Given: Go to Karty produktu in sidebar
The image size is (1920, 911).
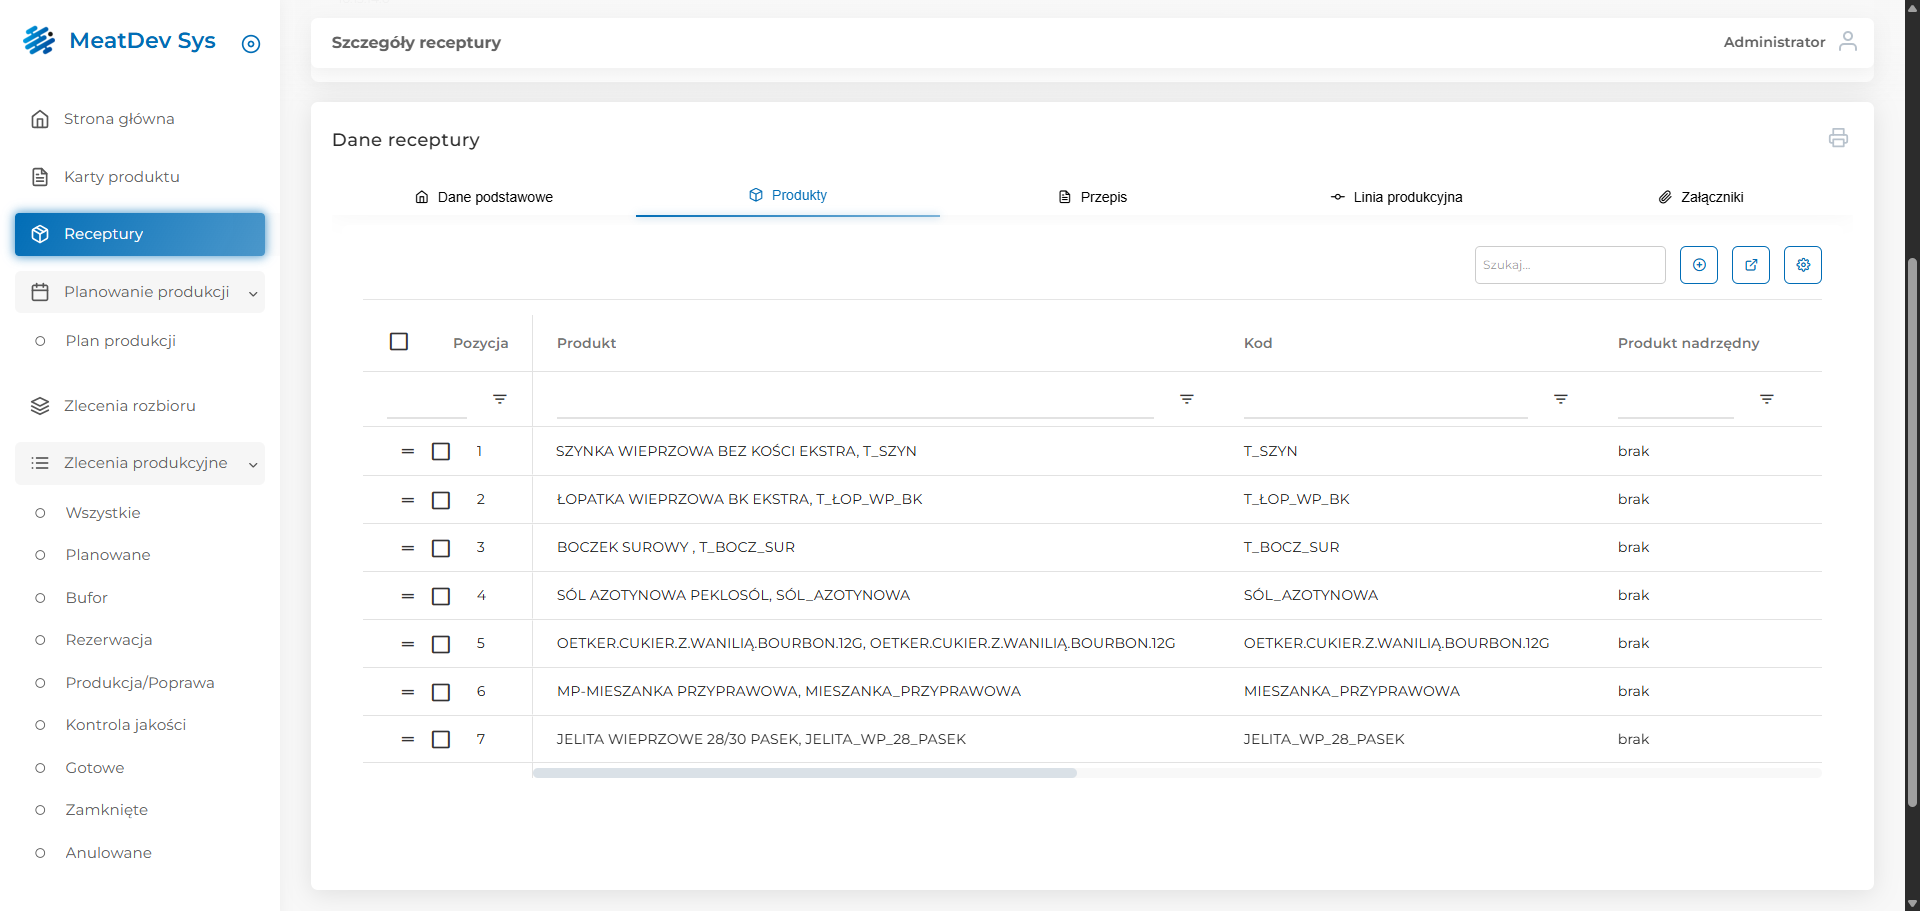Looking at the screenshot, I should tap(121, 177).
